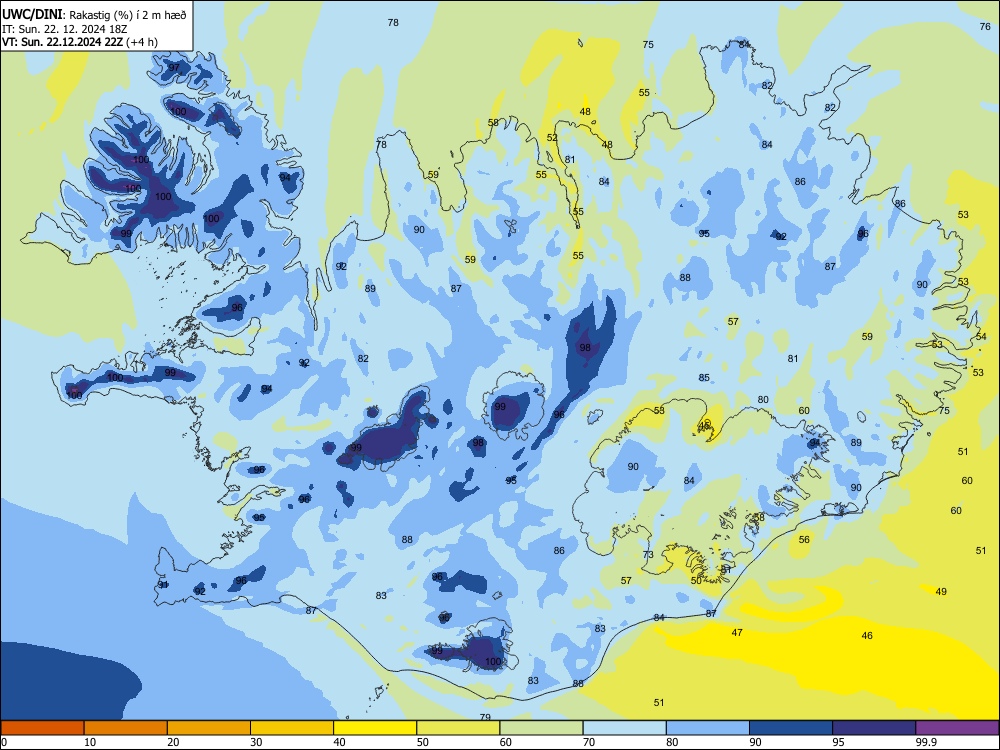Click the 10–20 orange legend swatch
This screenshot has height=750, width=1000.
[126, 728]
